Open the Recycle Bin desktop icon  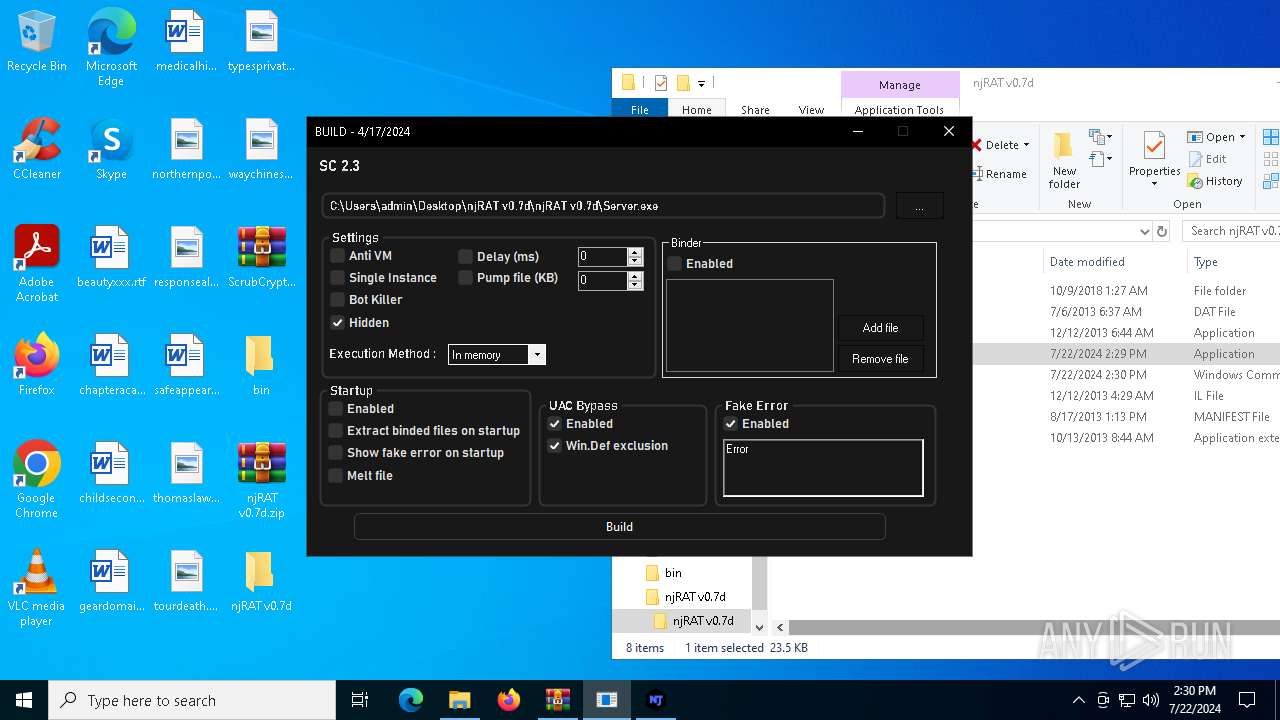[37, 42]
